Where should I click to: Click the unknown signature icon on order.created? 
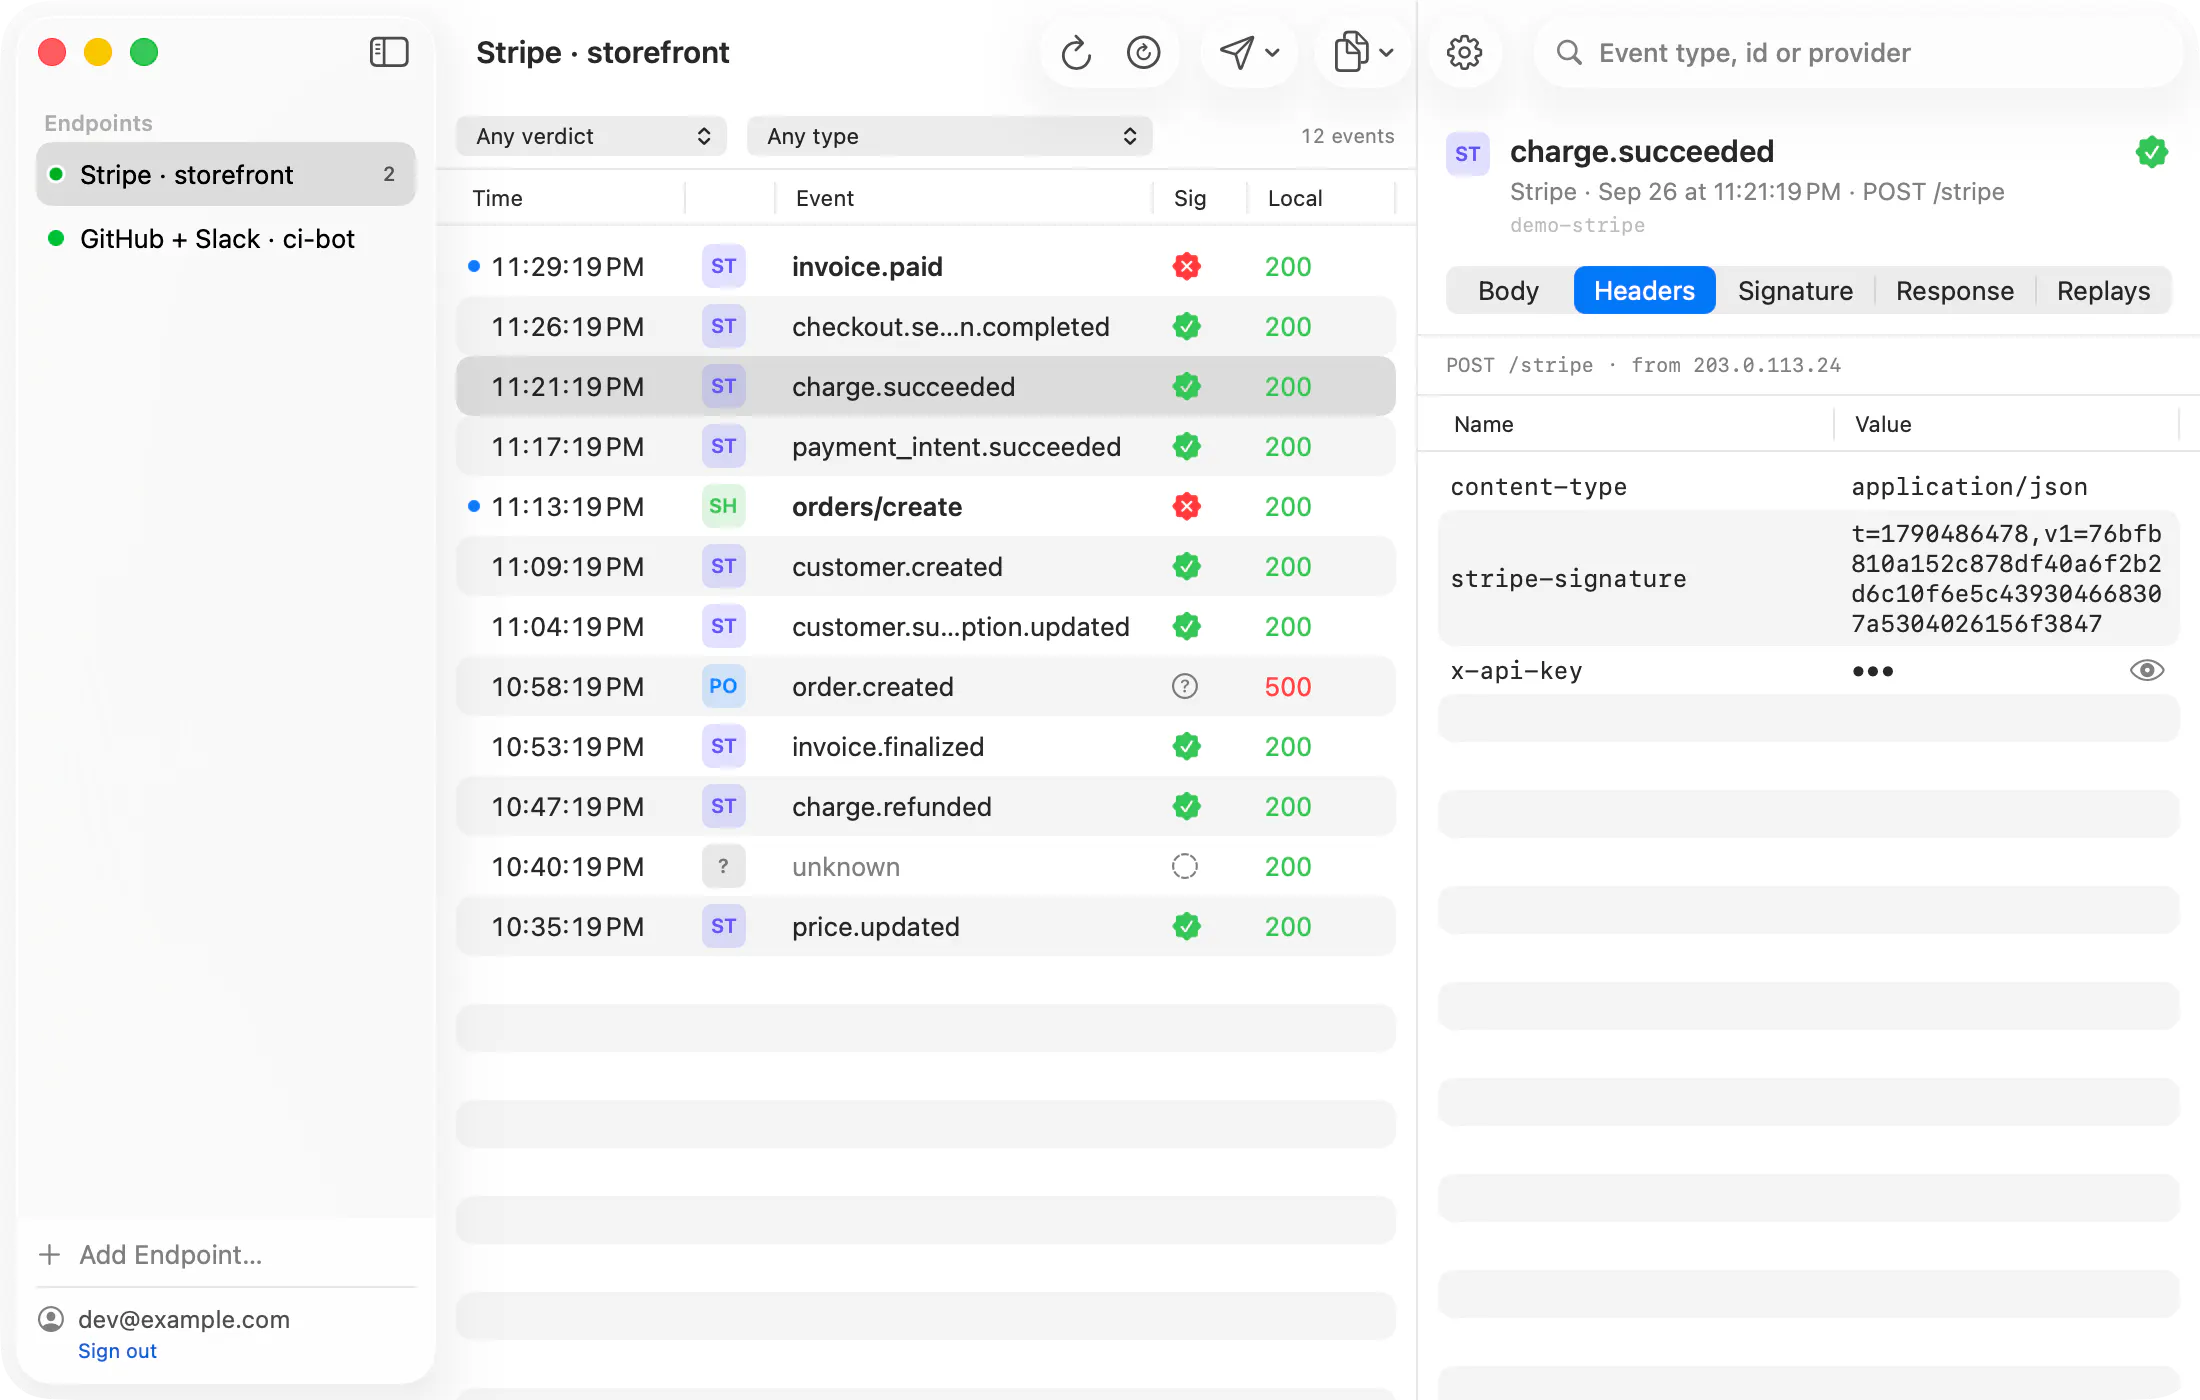click(1185, 686)
